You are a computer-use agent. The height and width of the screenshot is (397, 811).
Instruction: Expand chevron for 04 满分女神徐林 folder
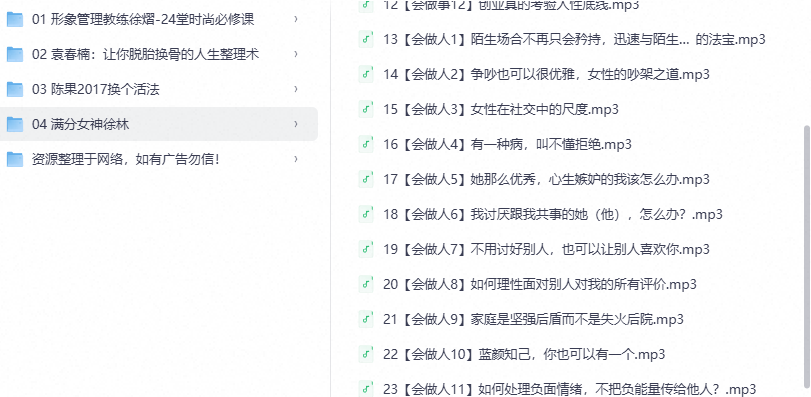tap(296, 124)
